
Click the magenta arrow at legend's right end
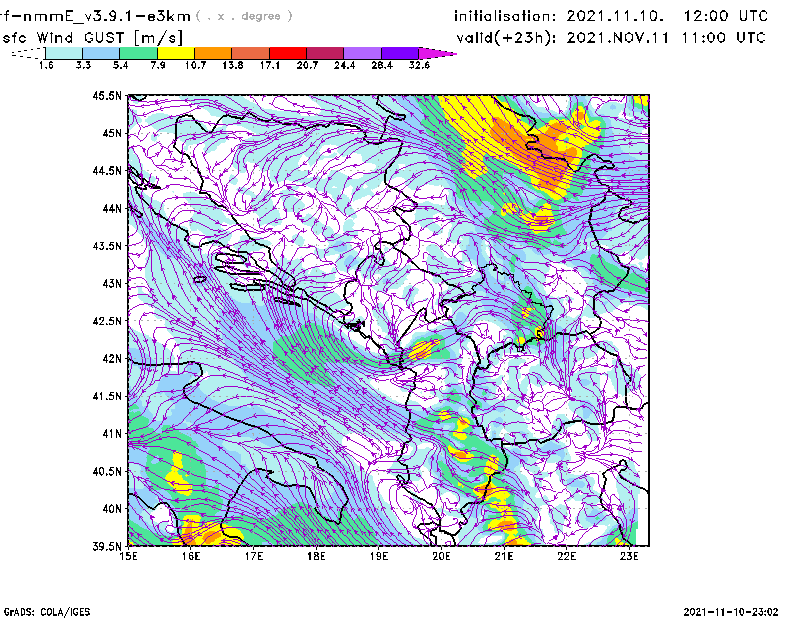(x=437, y=53)
